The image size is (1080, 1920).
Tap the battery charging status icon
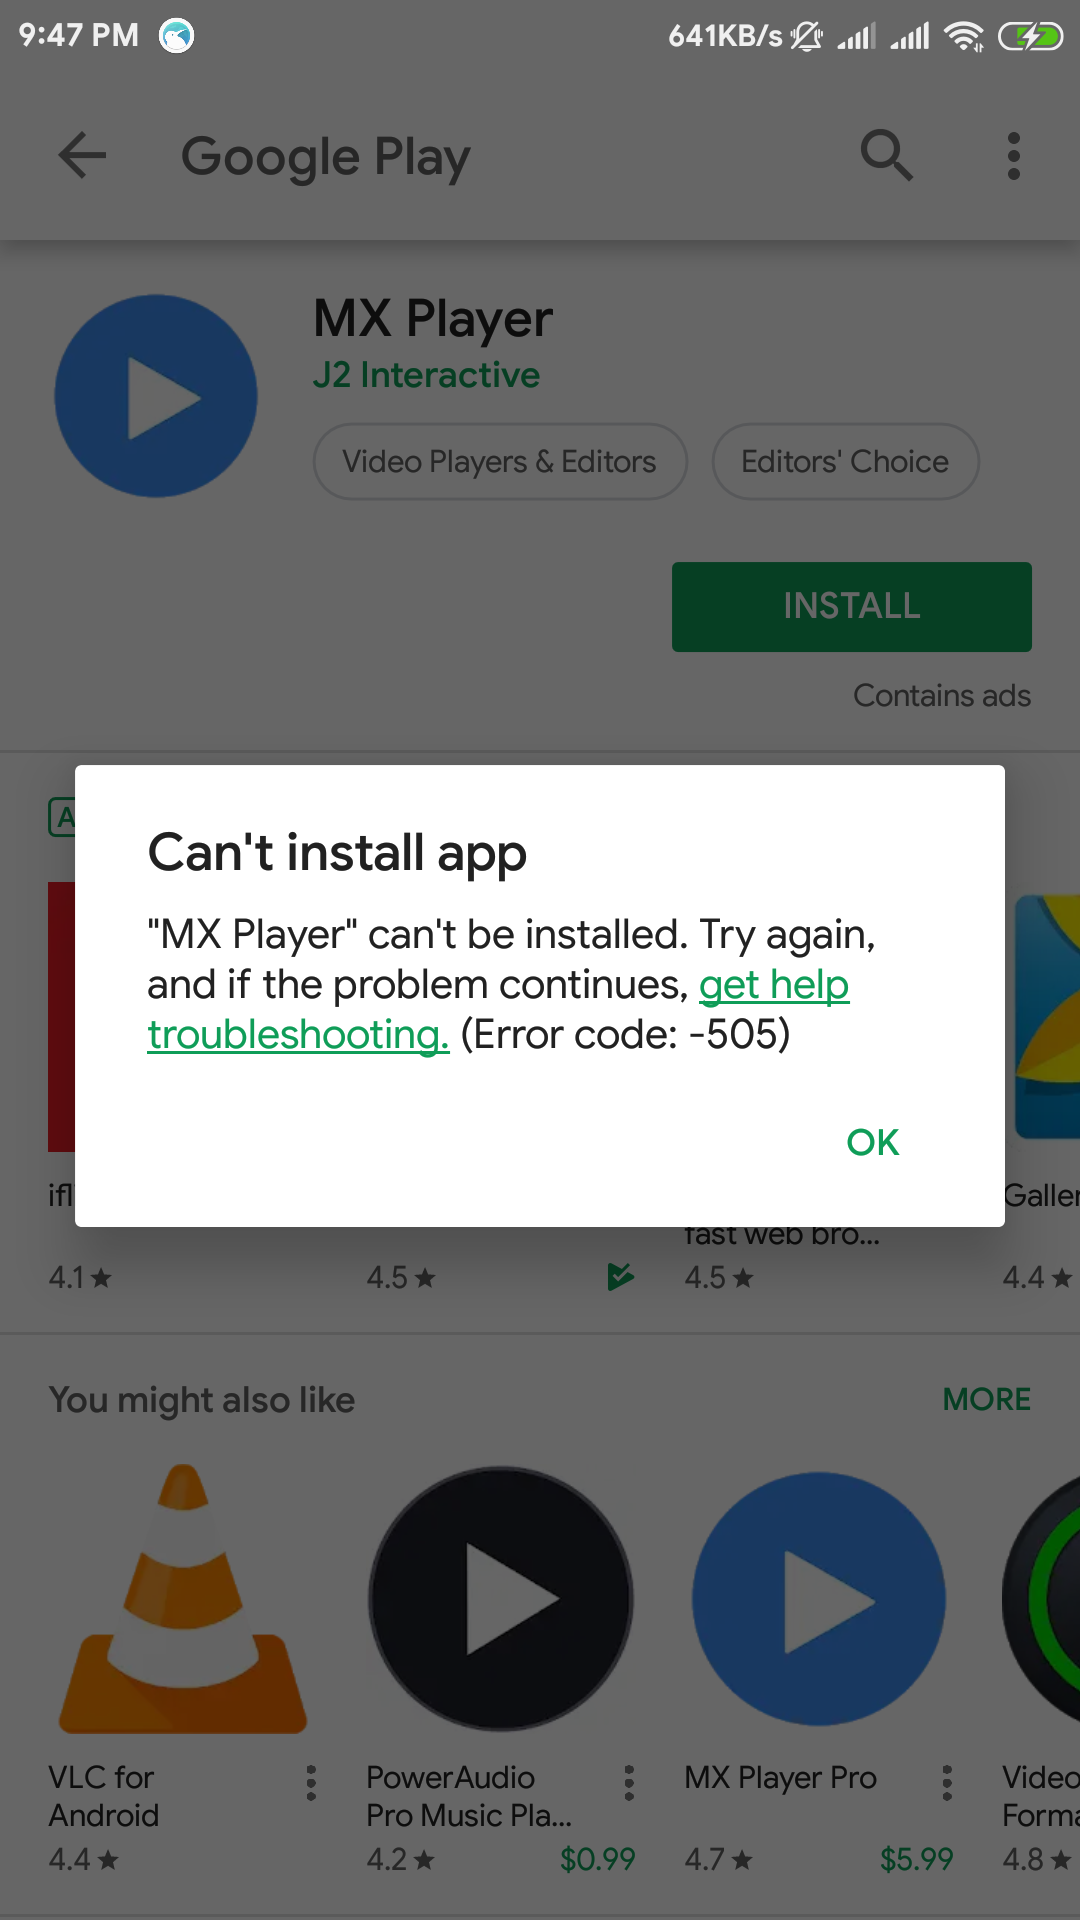(x=1030, y=37)
